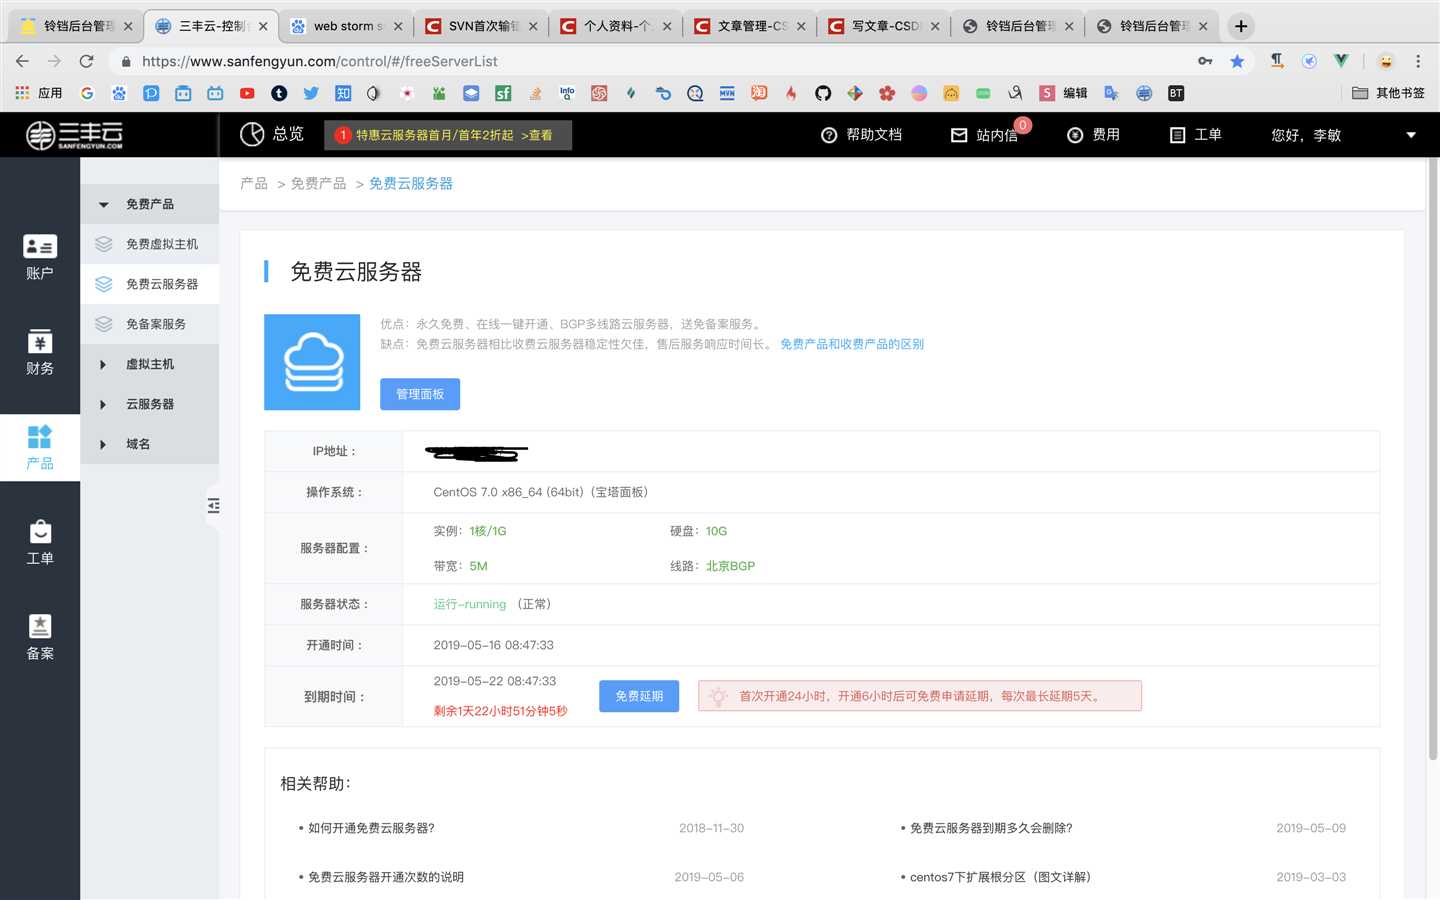The height and width of the screenshot is (900, 1440).
Task: Open the 其他书签 bookmarks folder
Action: 1388,93
